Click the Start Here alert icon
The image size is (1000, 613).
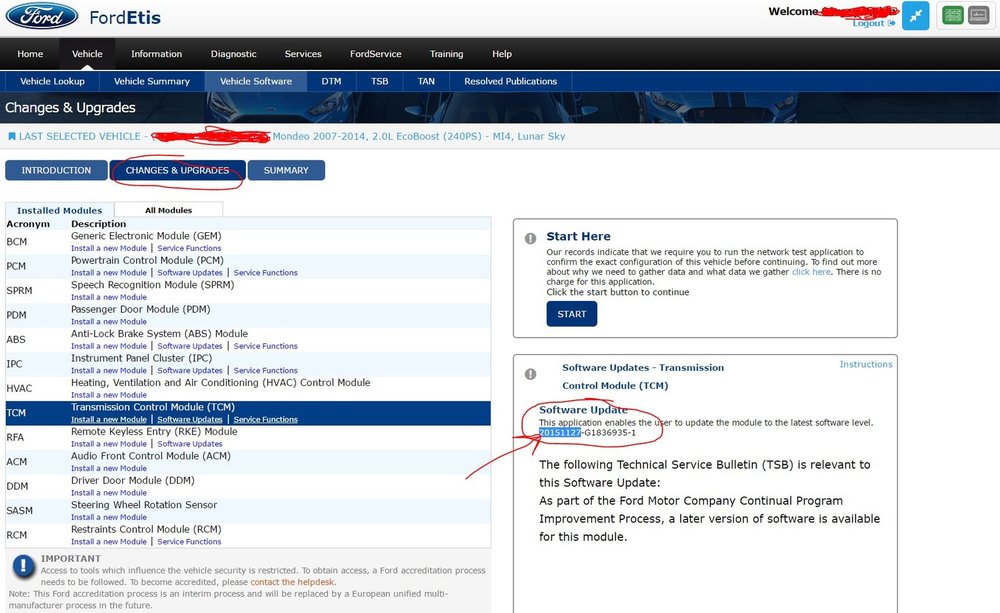530,238
